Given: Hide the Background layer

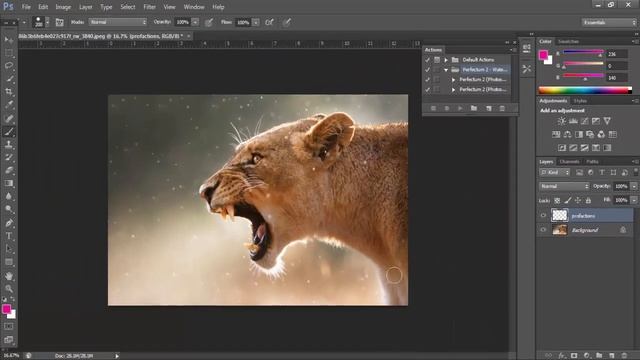Looking at the screenshot, I should pyautogui.click(x=543, y=230).
